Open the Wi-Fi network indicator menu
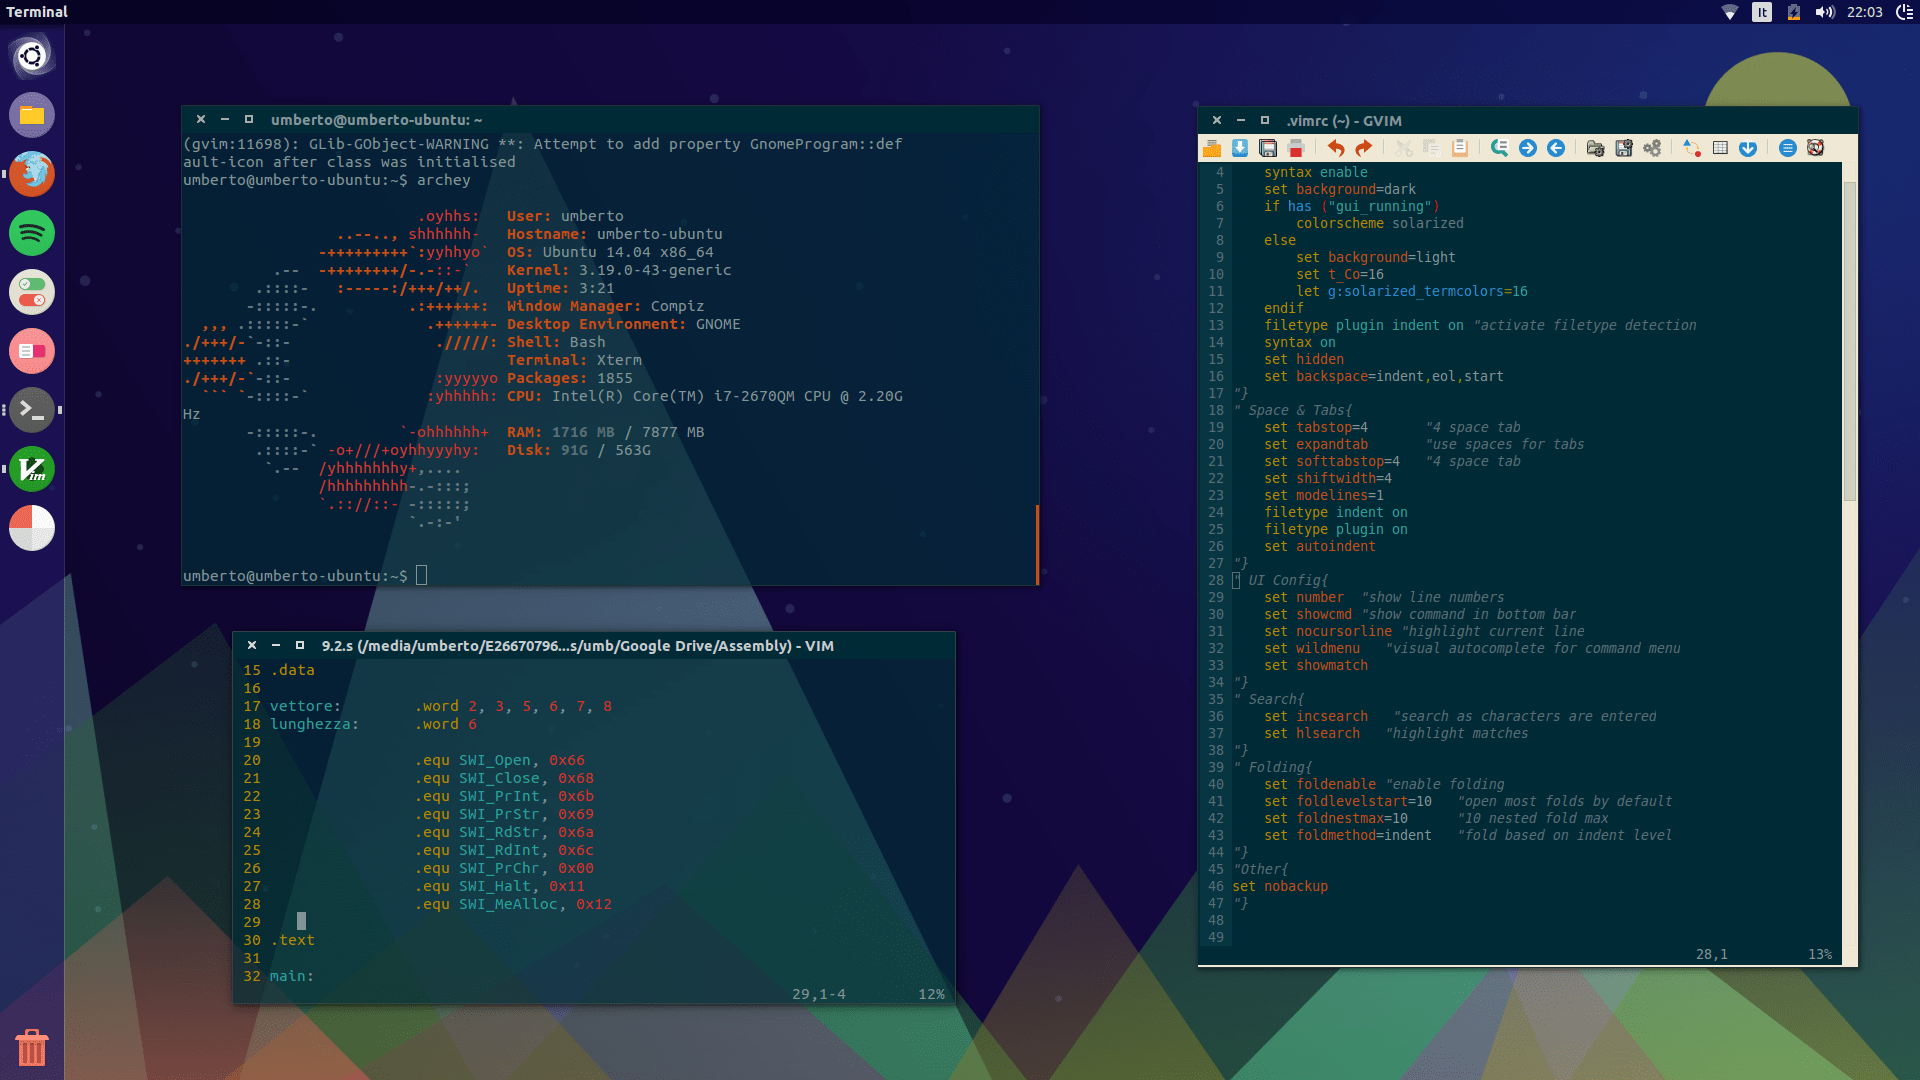The height and width of the screenshot is (1080, 1920). pos(1730,12)
